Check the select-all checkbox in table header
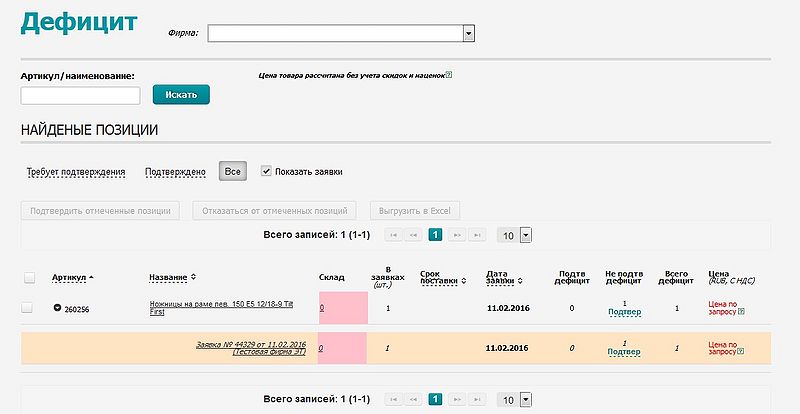The width and height of the screenshot is (800, 414). pyautogui.click(x=29, y=277)
